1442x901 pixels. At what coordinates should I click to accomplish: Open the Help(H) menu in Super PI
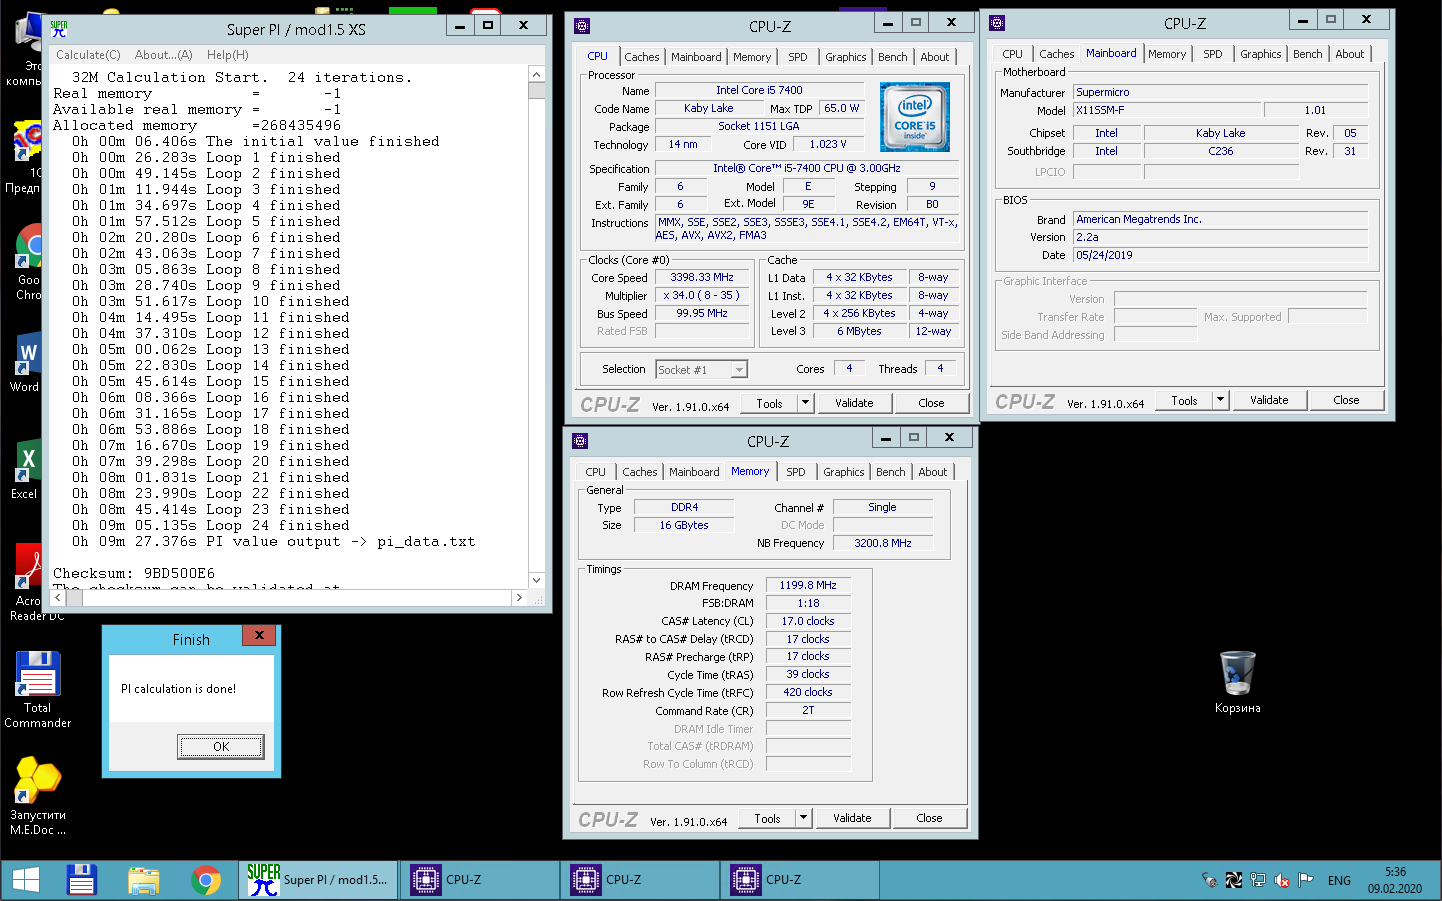[227, 55]
